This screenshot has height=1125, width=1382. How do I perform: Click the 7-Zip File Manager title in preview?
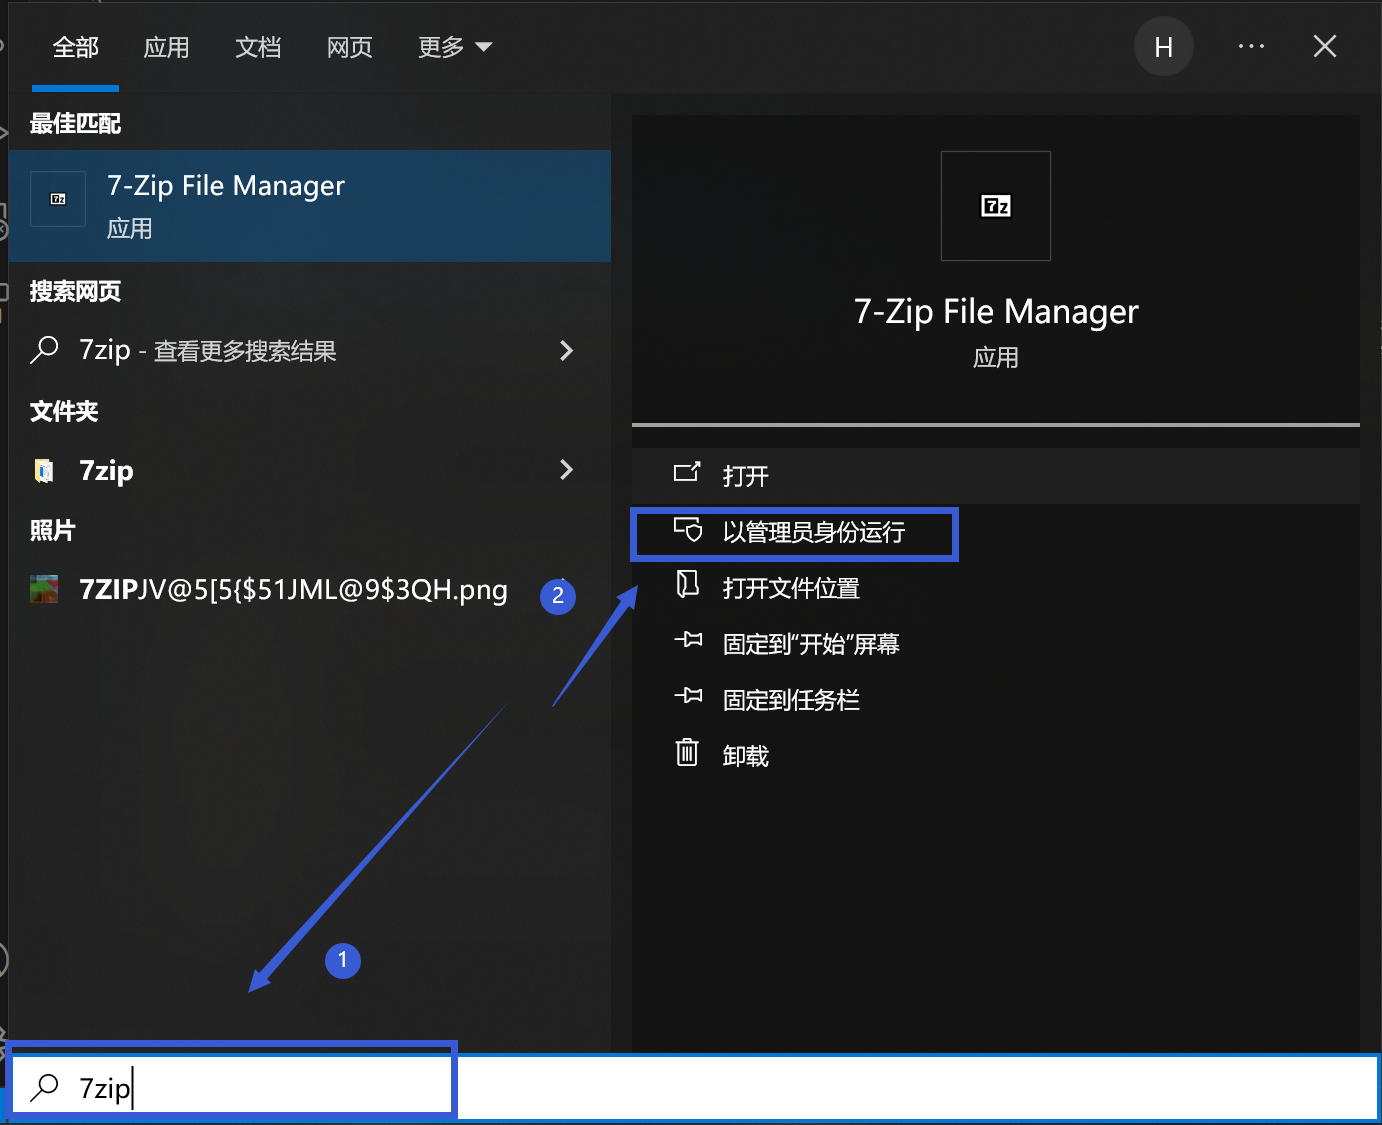(996, 312)
